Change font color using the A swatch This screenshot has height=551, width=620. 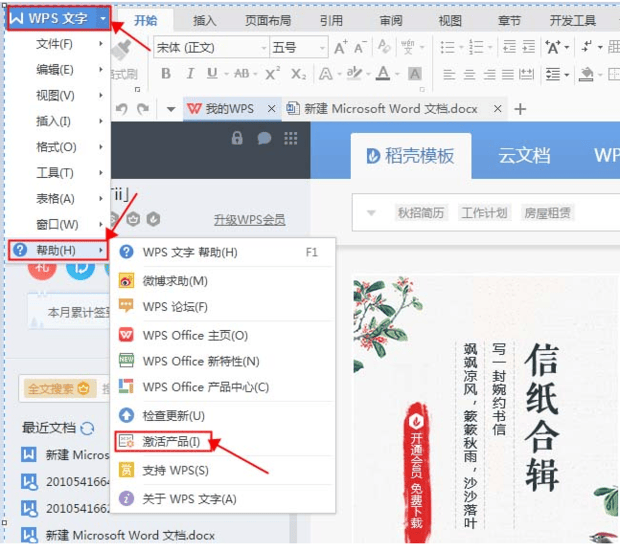click(383, 74)
